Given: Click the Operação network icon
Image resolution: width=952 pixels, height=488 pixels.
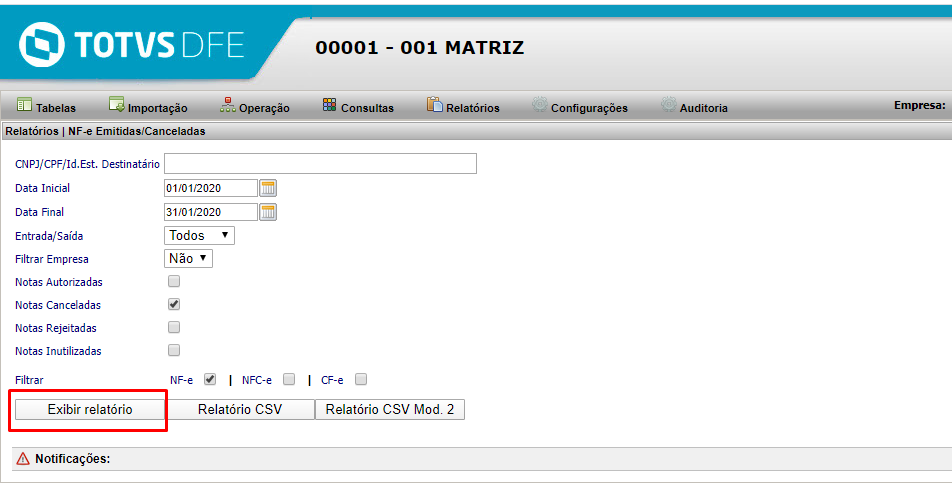Looking at the screenshot, I should pos(228,104).
